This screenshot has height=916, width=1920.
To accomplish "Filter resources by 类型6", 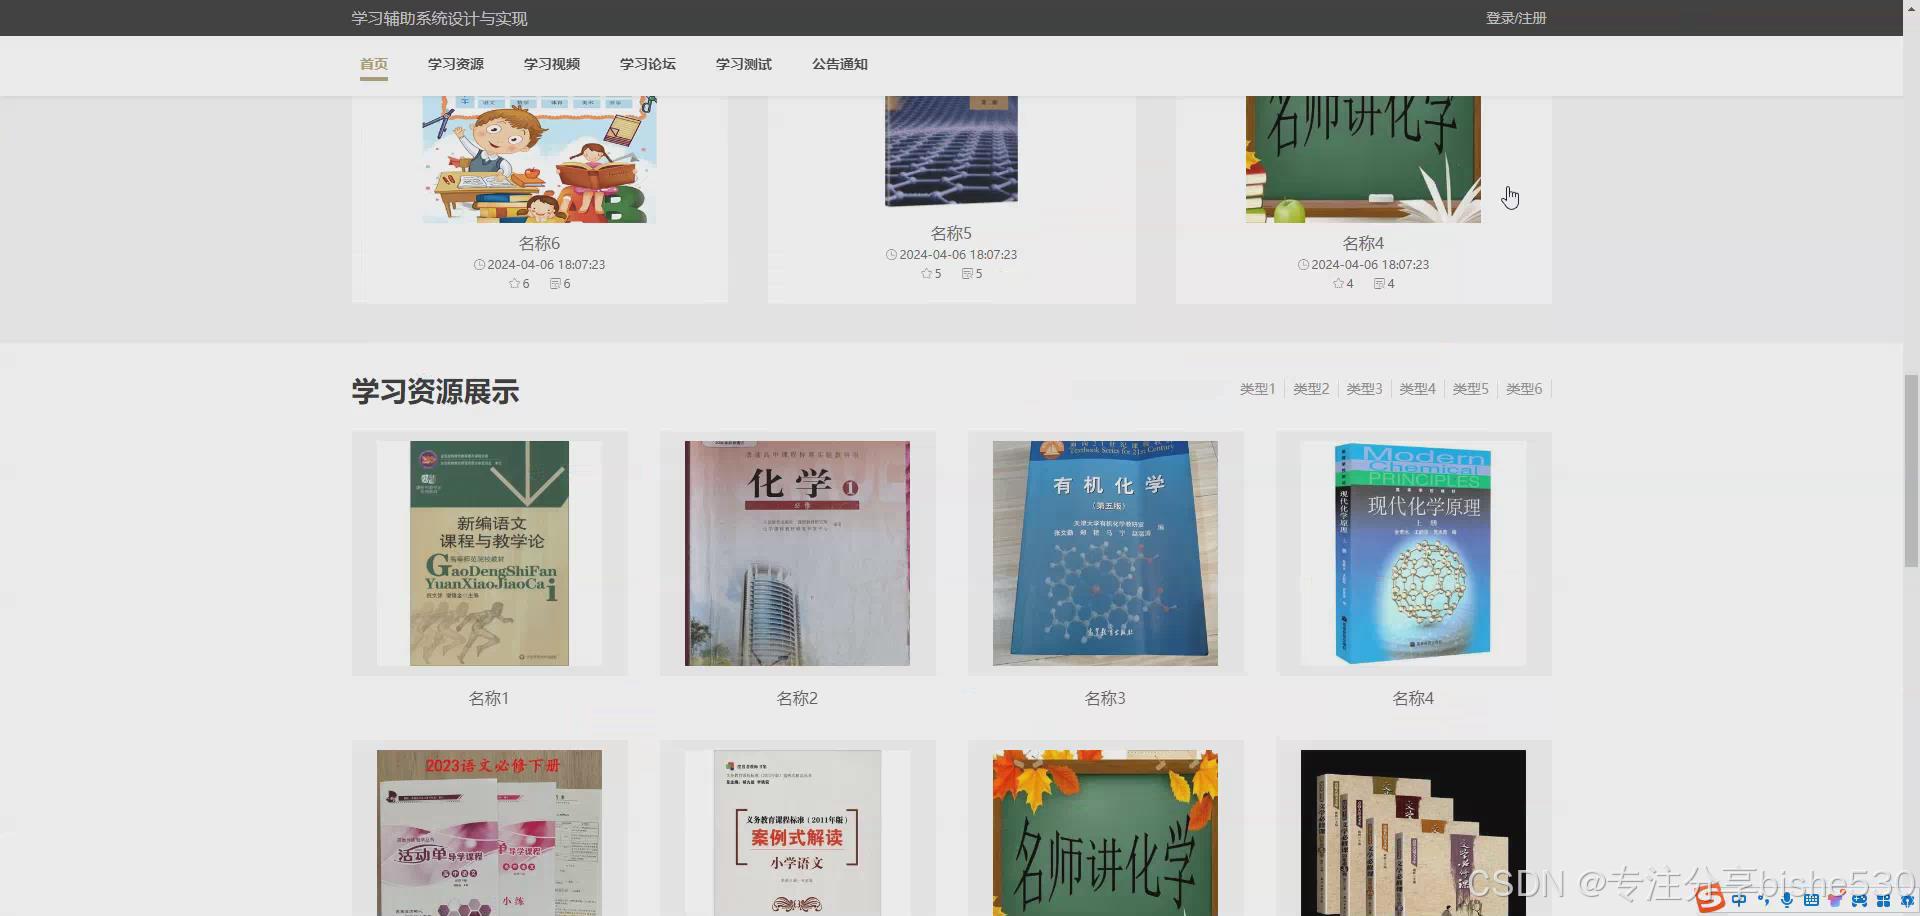I will coord(1524,388).
